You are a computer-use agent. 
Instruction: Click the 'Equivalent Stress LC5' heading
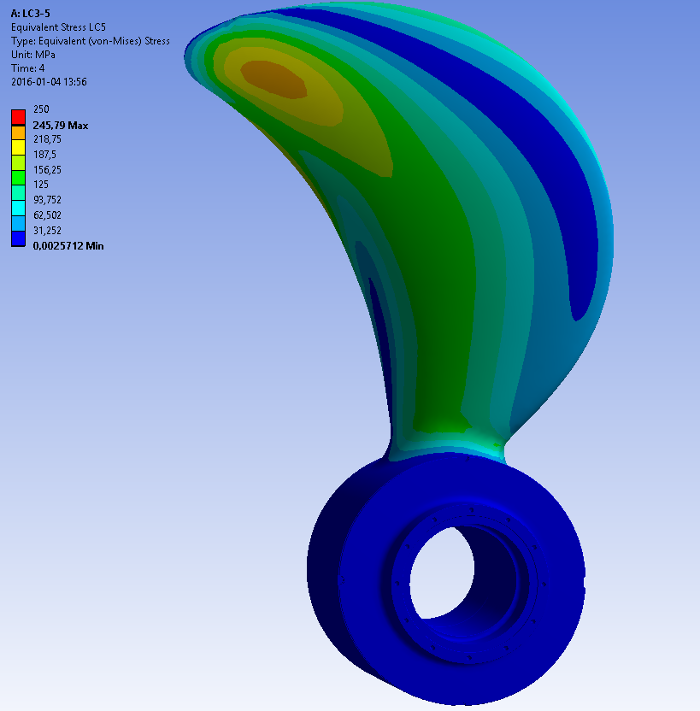click(58, 27)
